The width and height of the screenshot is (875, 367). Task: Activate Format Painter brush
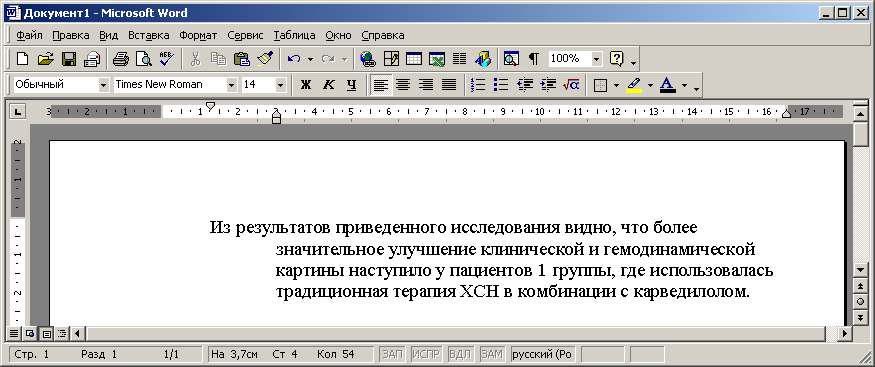pos(265,58)
